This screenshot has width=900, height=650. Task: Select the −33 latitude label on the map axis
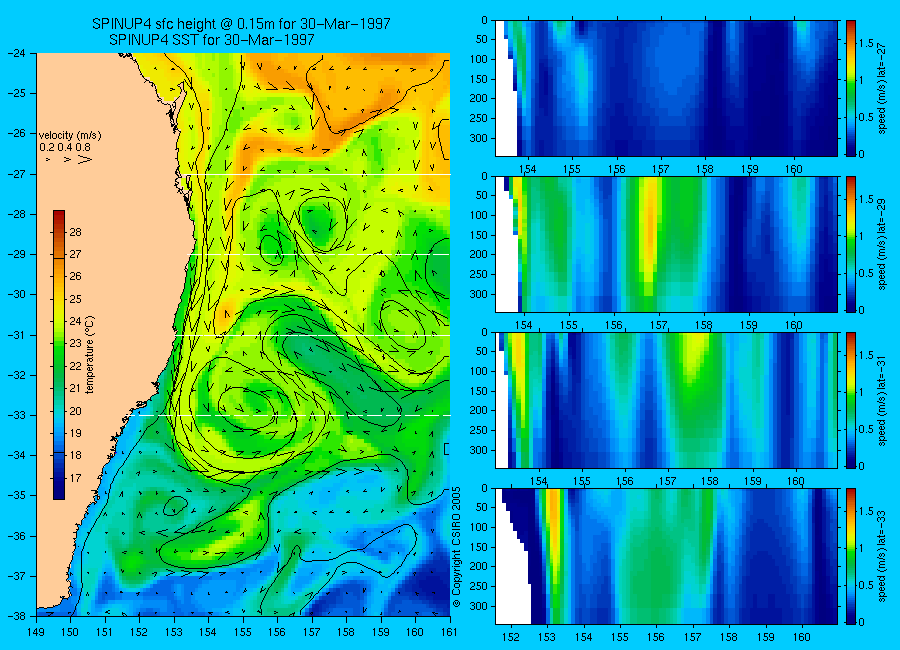tap(17, 415)
